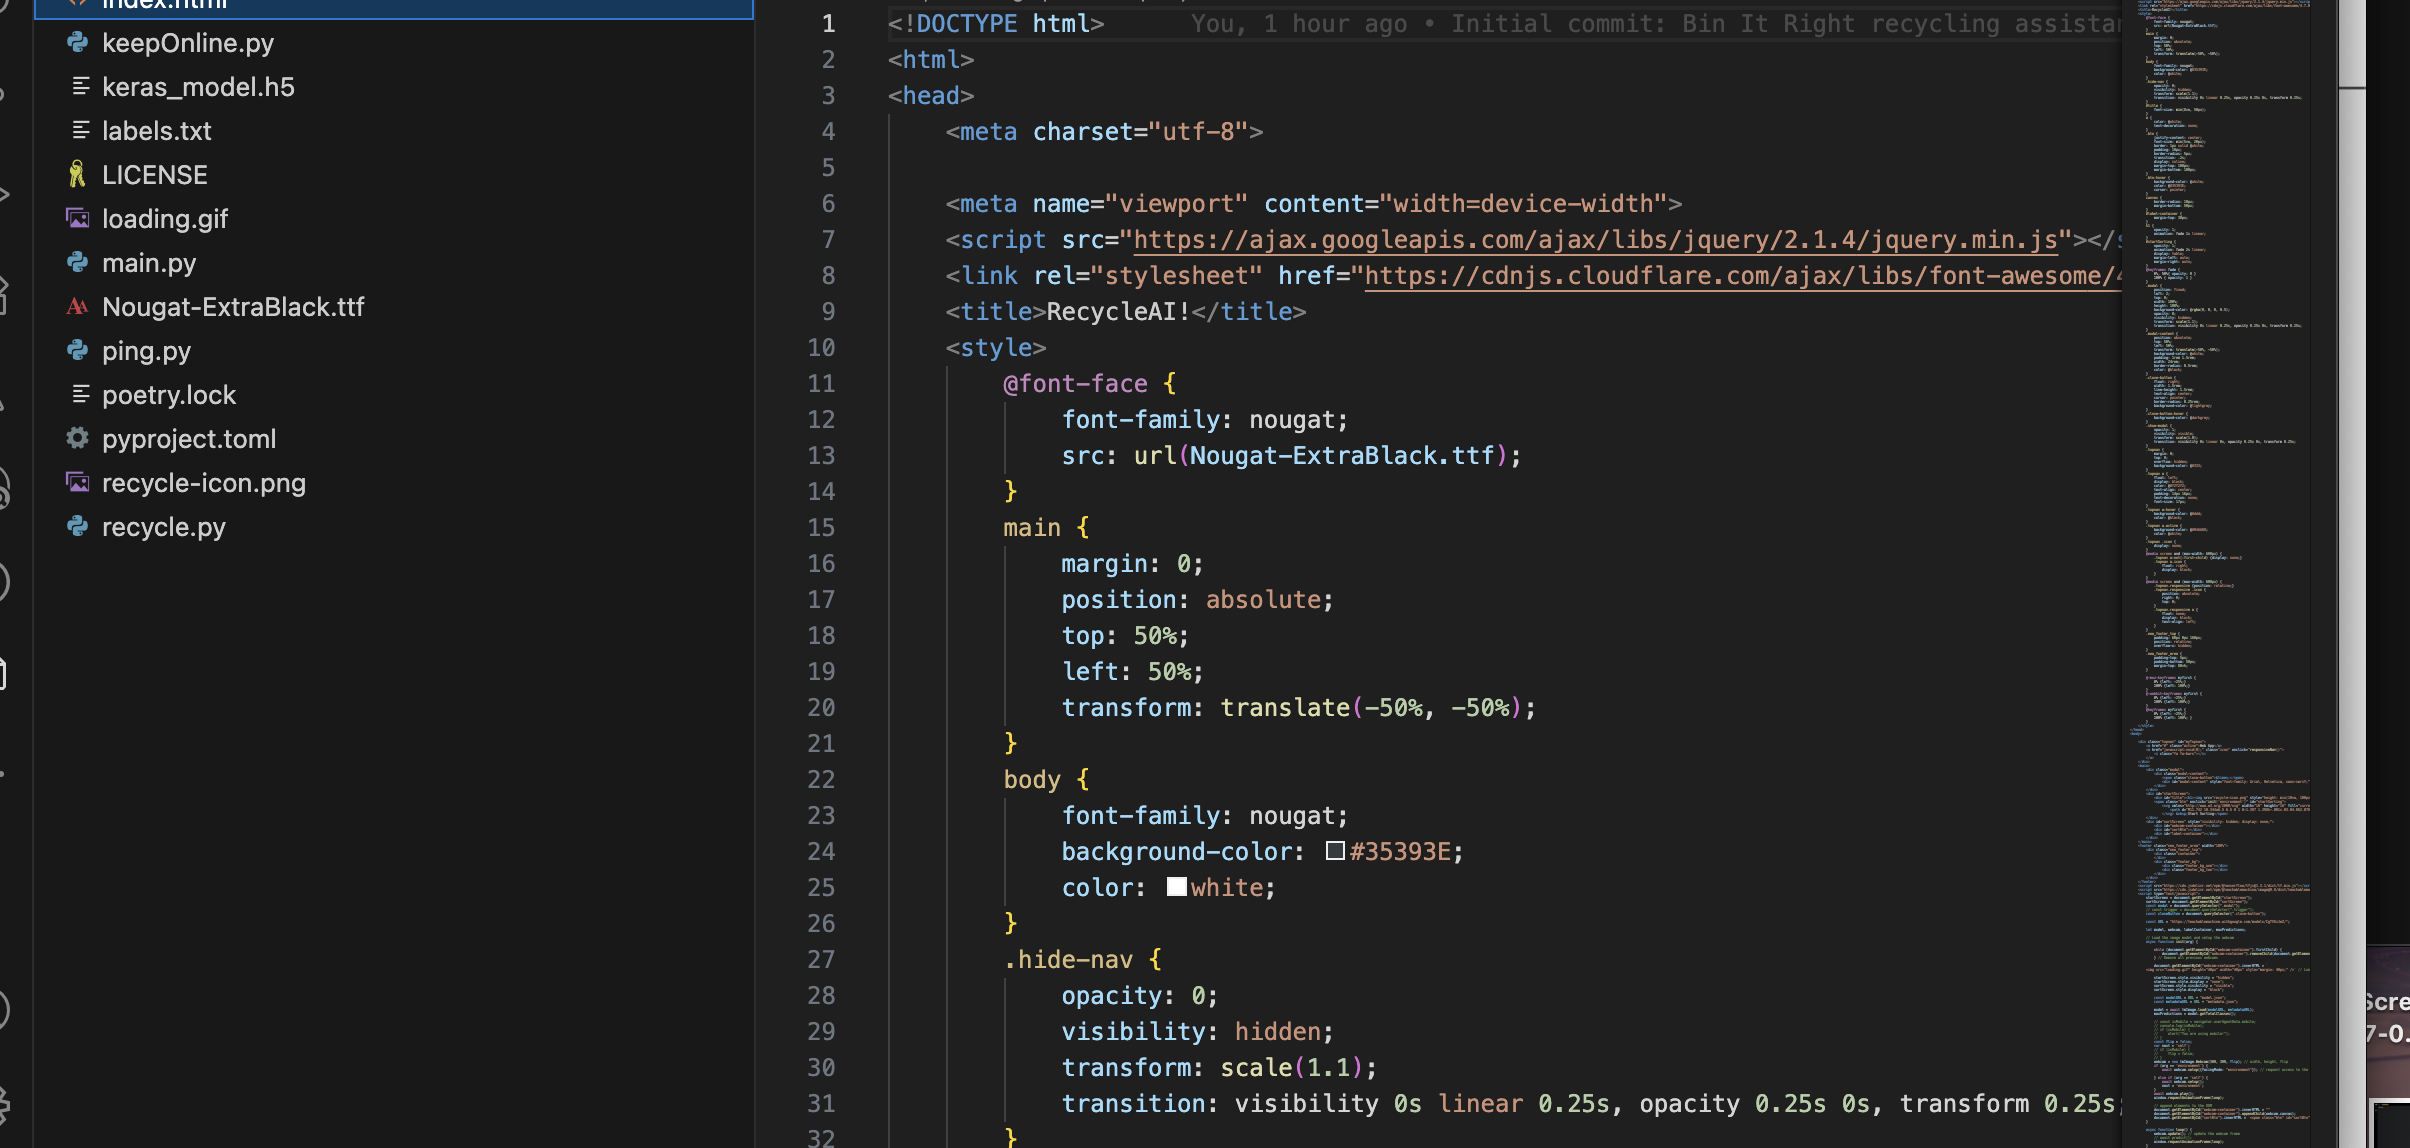Click the image icon beside loading.gif

point(77,218)
